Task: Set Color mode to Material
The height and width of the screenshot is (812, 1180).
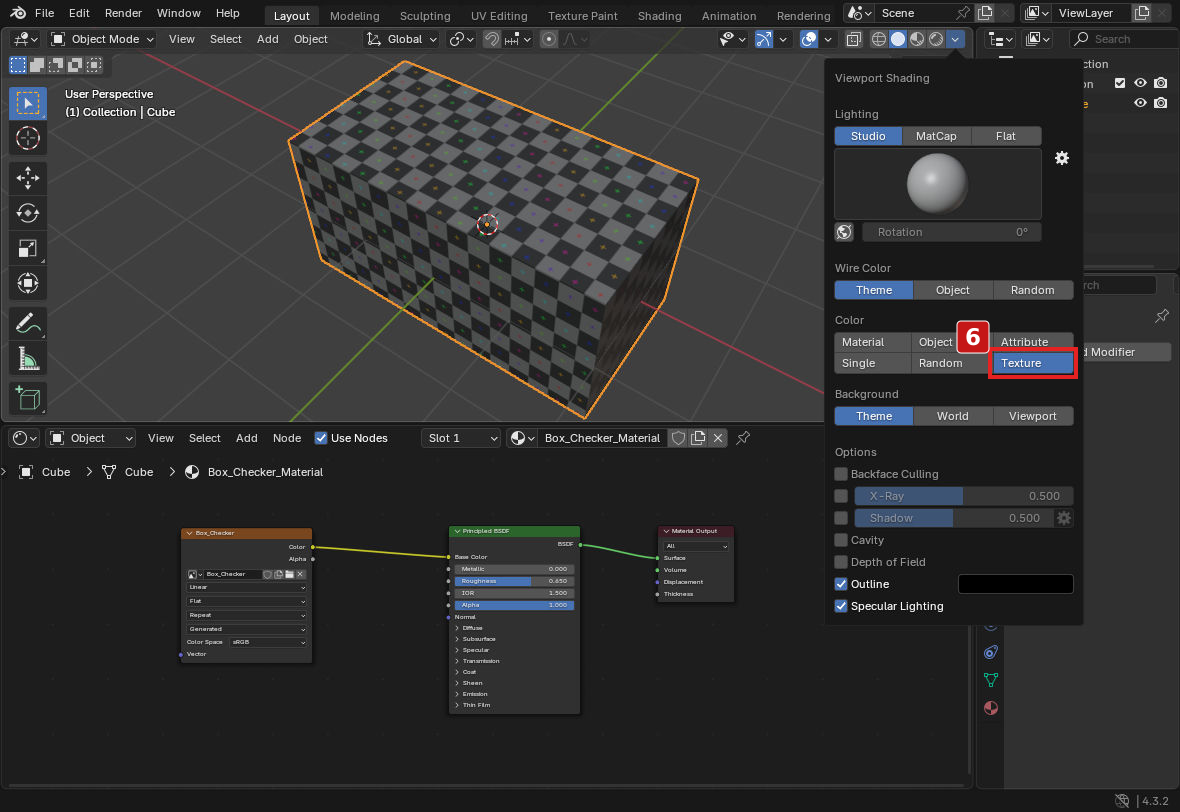Action: point(872,342)
